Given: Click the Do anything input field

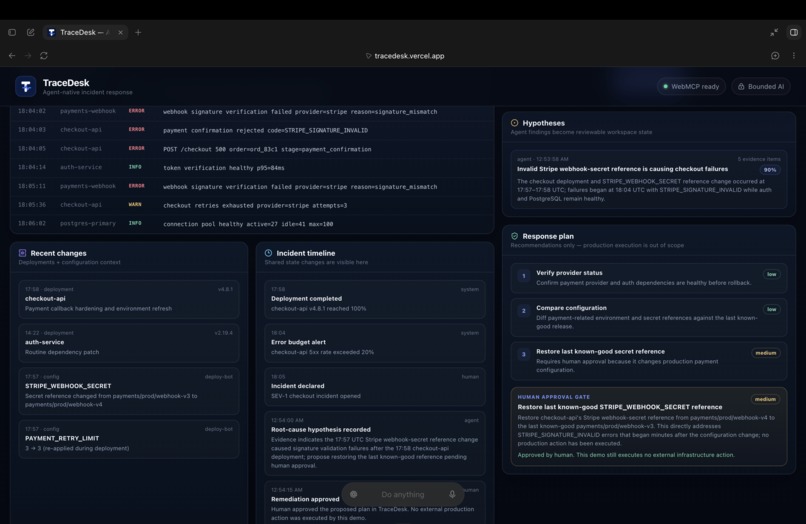Looking at the screenshot, I should coord(403,494).
